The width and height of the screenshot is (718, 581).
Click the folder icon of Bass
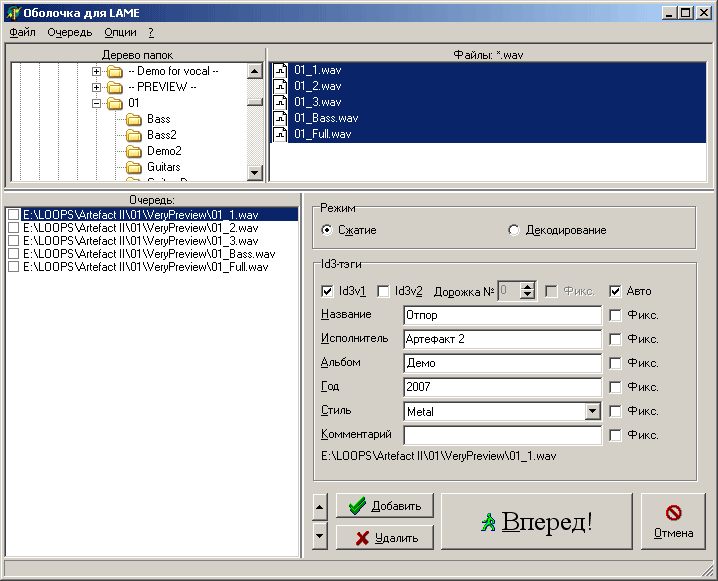[134, 119]
